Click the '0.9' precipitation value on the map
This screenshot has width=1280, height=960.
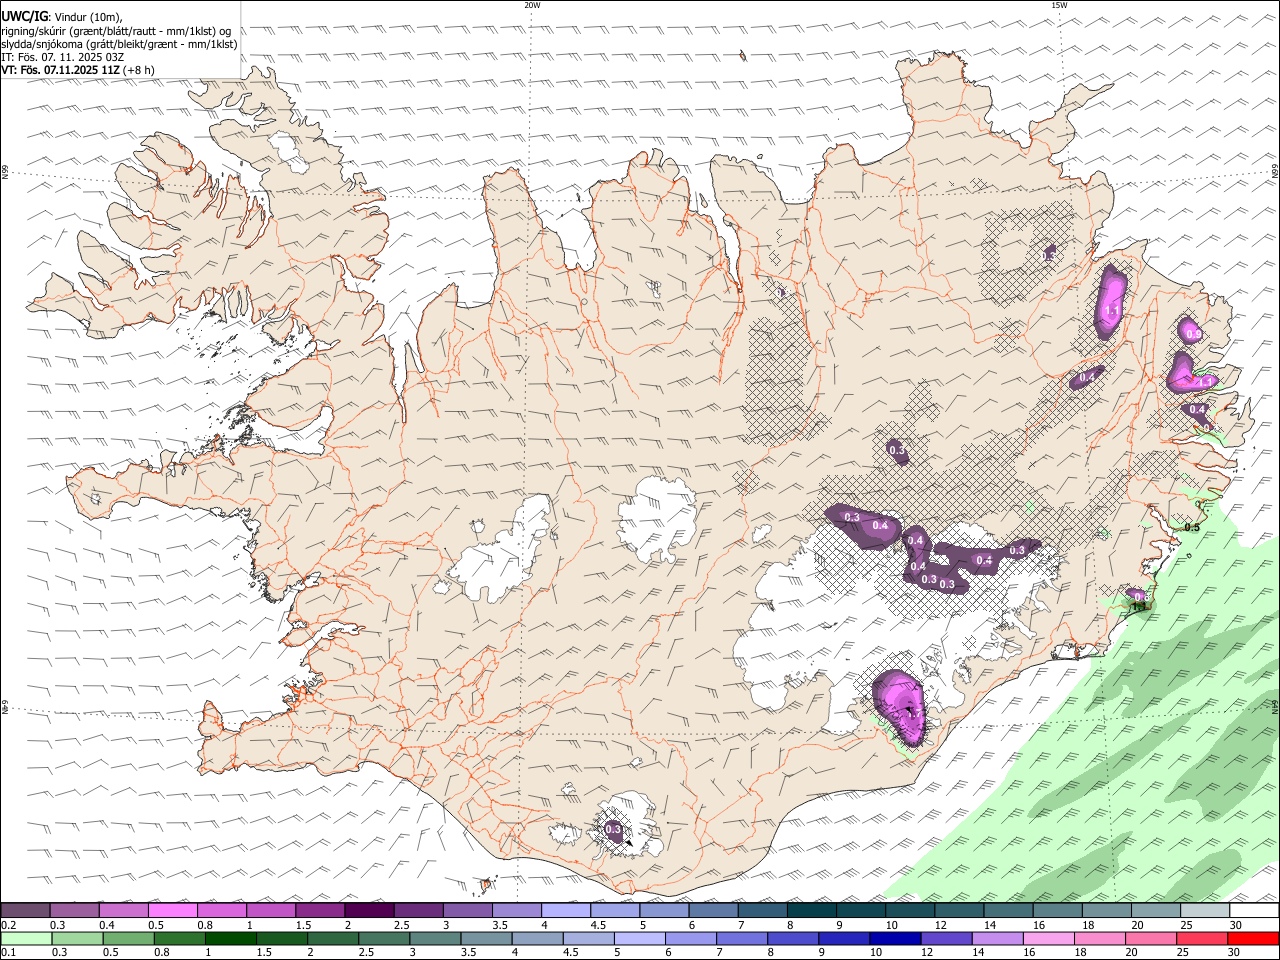tap(1193, 333)
